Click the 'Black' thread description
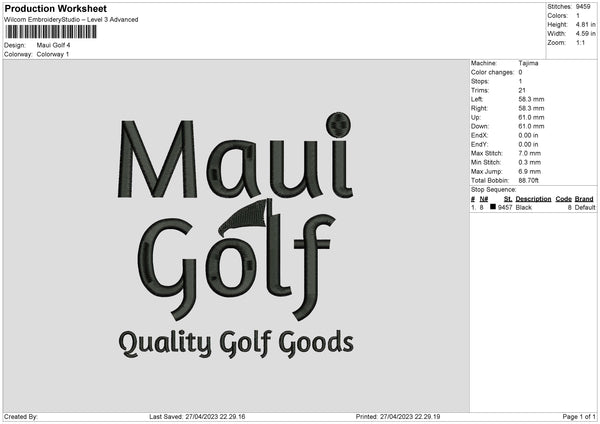Screen dimensions: 600x424 click(523, 207)
